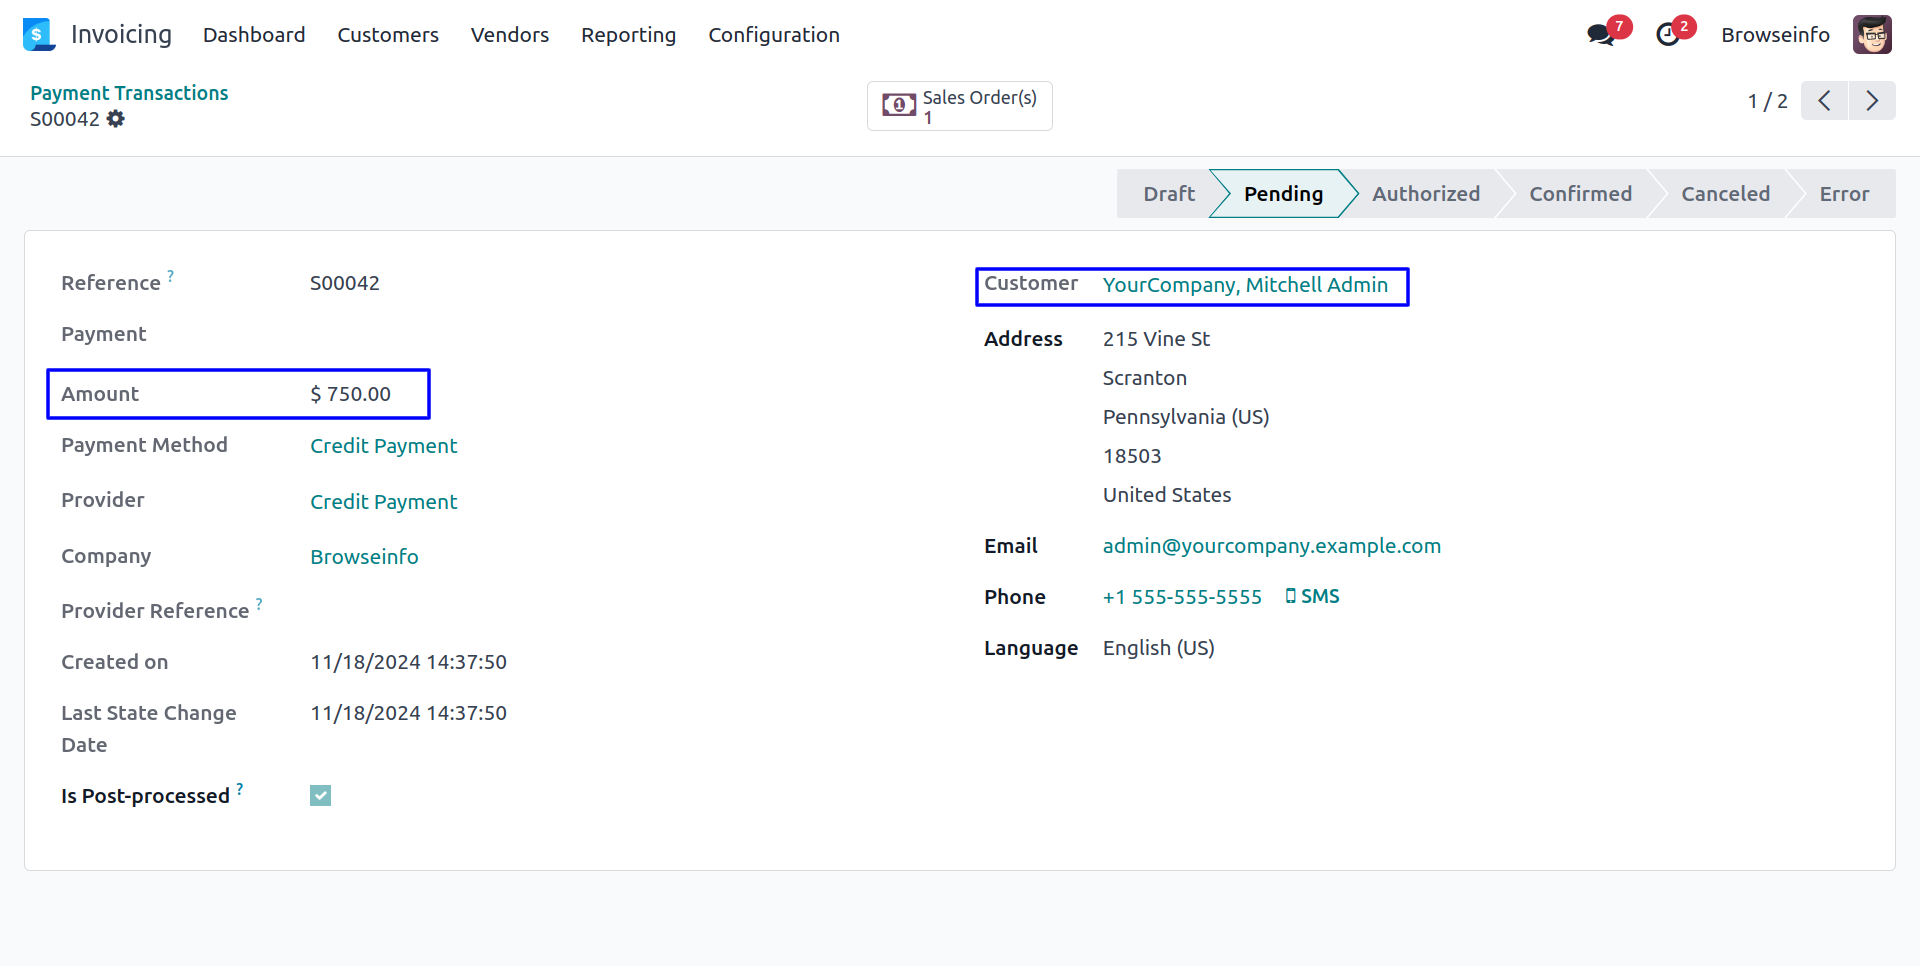Open the activities clock icon
This screenshot has height=966, width=1920.
(1668, 35)
